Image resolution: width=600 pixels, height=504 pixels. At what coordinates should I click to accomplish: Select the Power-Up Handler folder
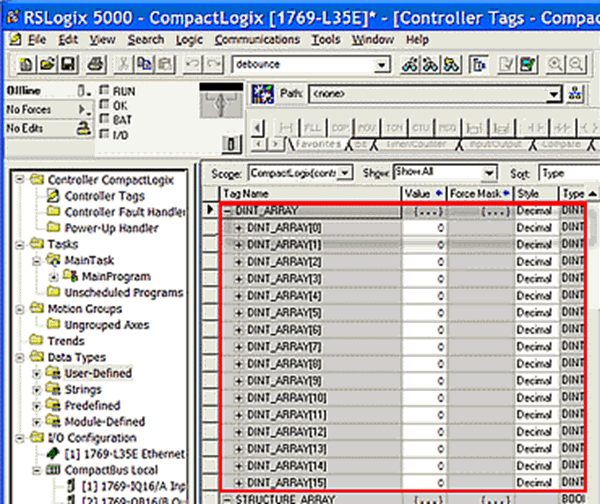[111, 228]
